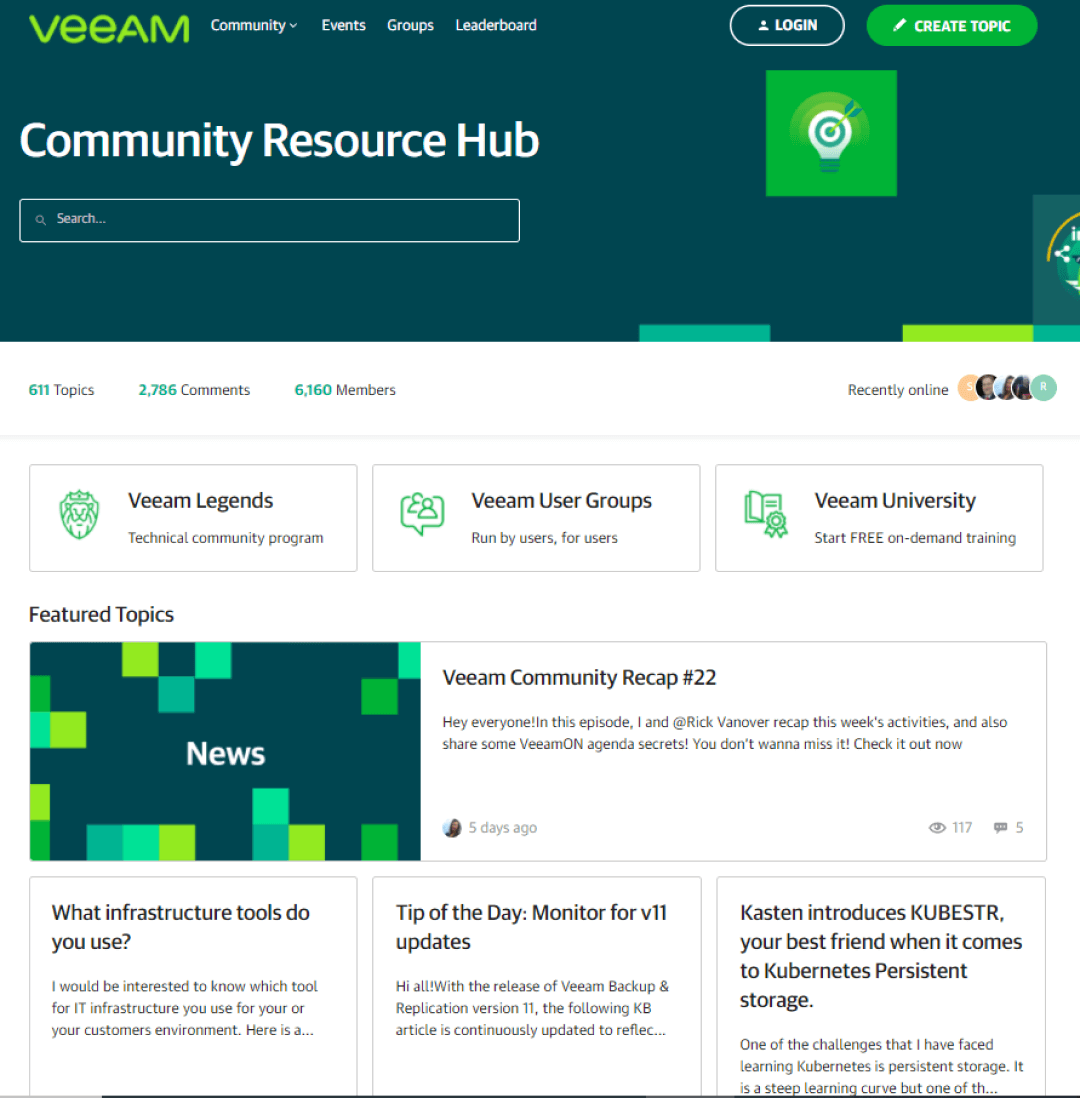1080x1098 pixels.
Task: Go to the Leaderboard page
Action: (496, 26)
